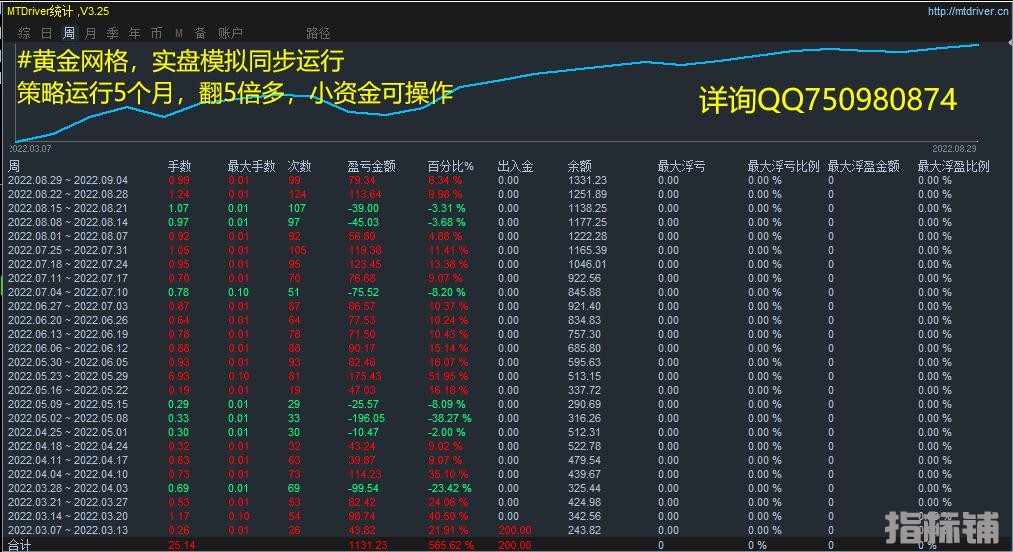The image size is (1013, 552).
Task: Click profit value -196.05
Action: 366,418
